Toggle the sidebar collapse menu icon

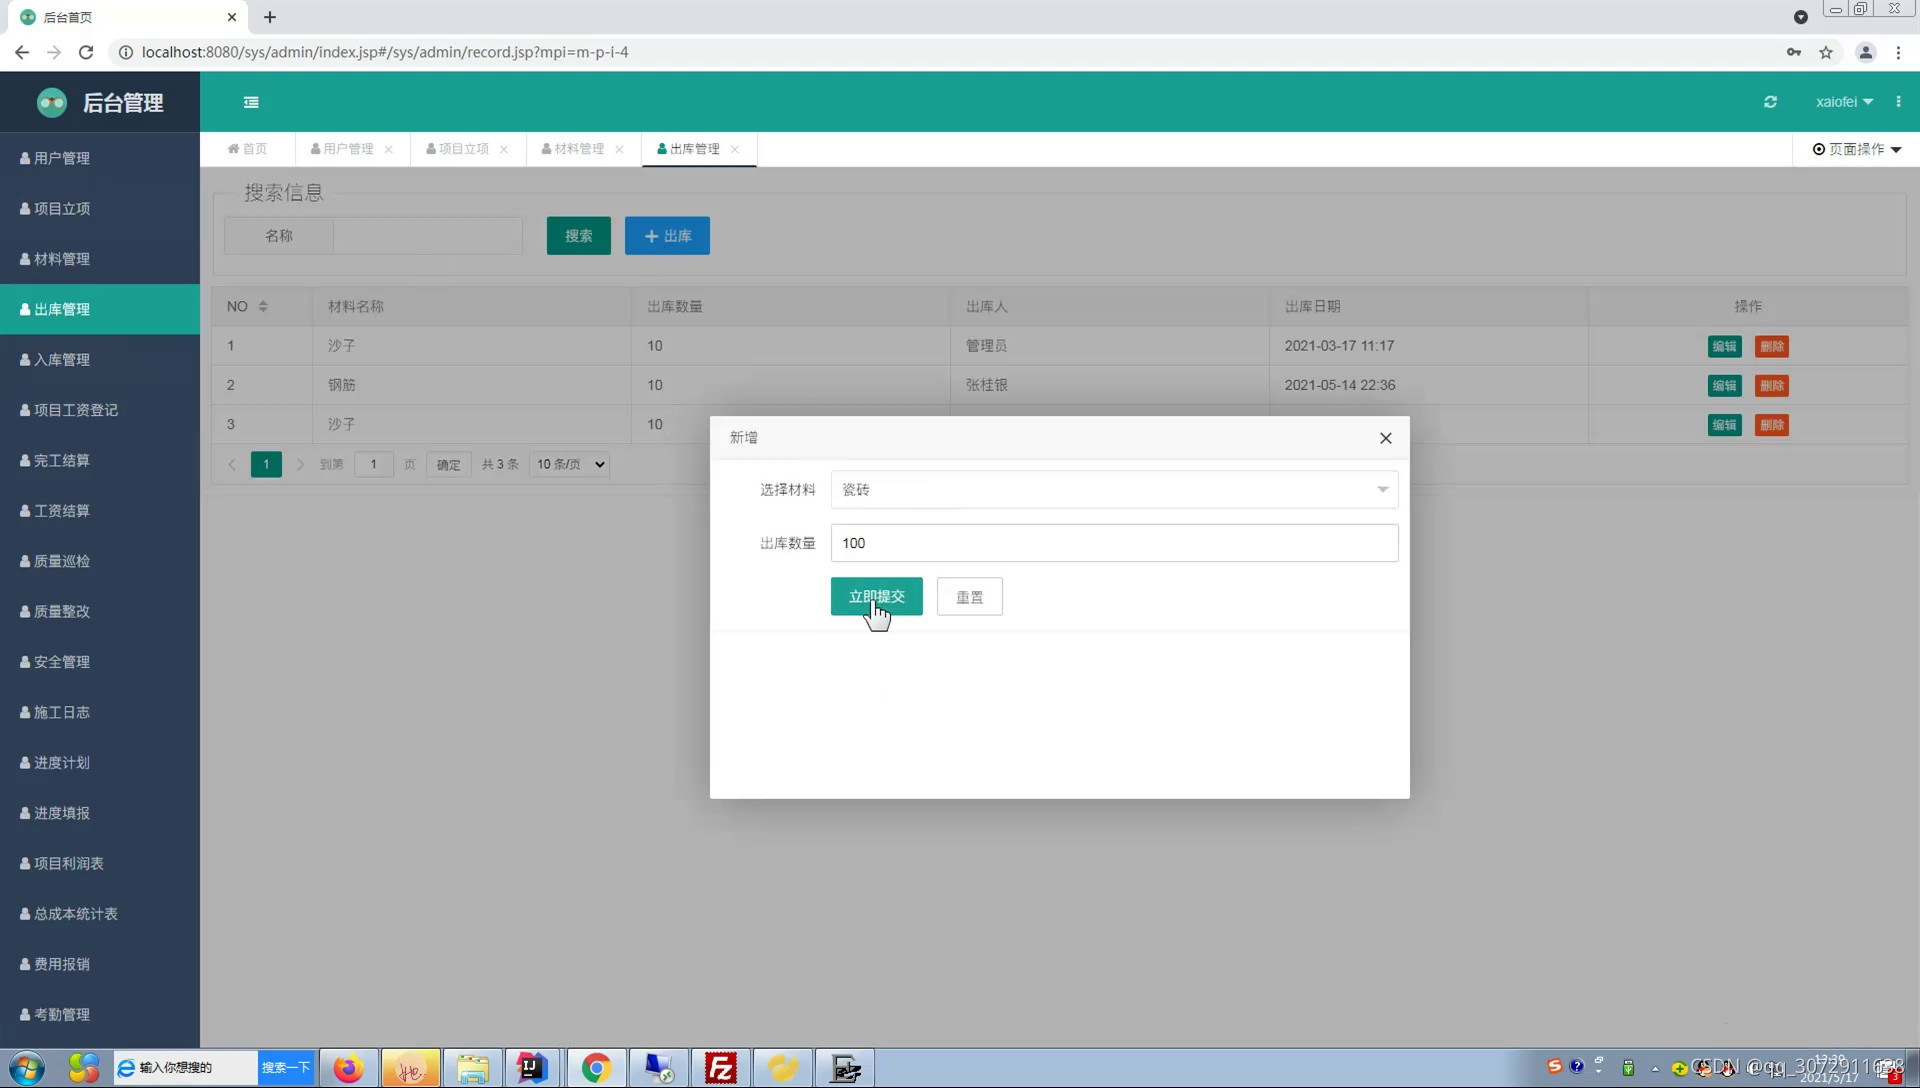pos(251,102)
